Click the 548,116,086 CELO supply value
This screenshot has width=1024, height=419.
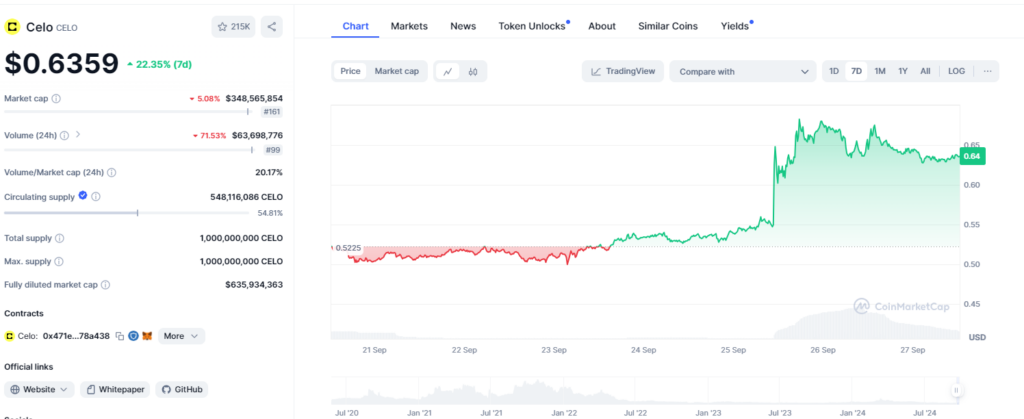(x=246, y=196)
